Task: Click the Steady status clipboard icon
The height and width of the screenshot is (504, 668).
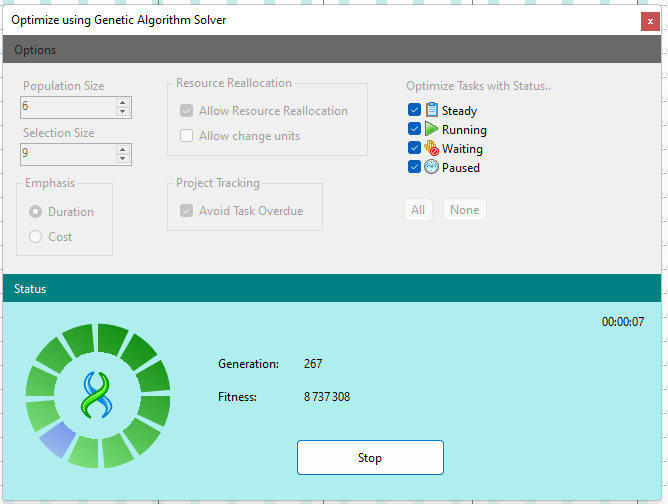Action: click(432, 111)
